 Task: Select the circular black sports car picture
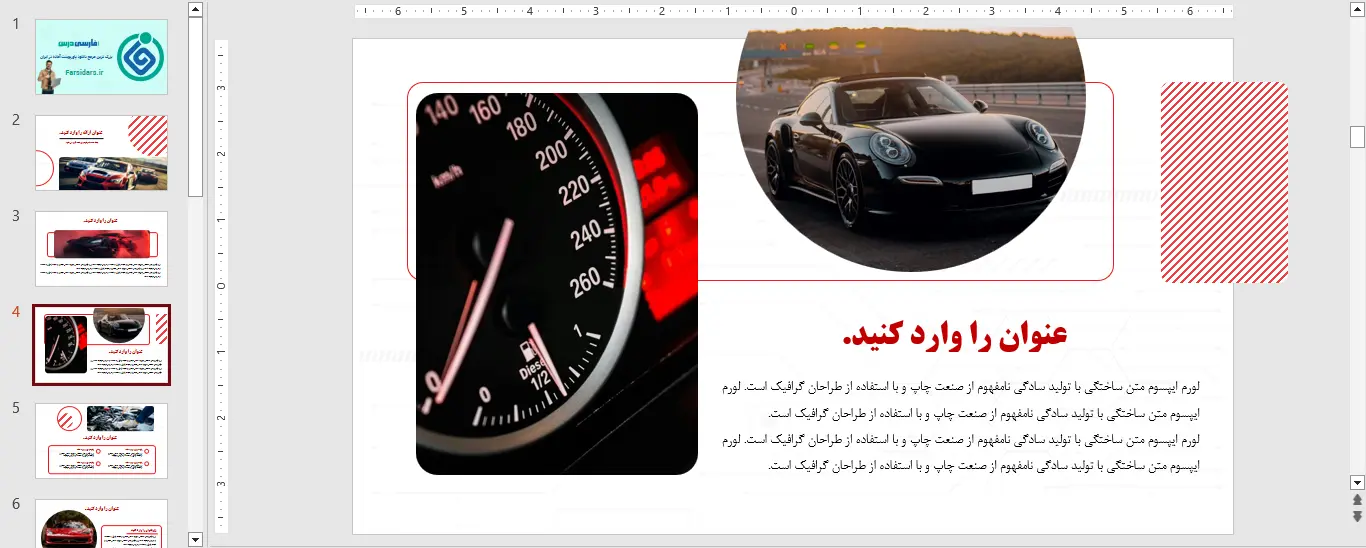pyautogui.click(x=910, y=150)
